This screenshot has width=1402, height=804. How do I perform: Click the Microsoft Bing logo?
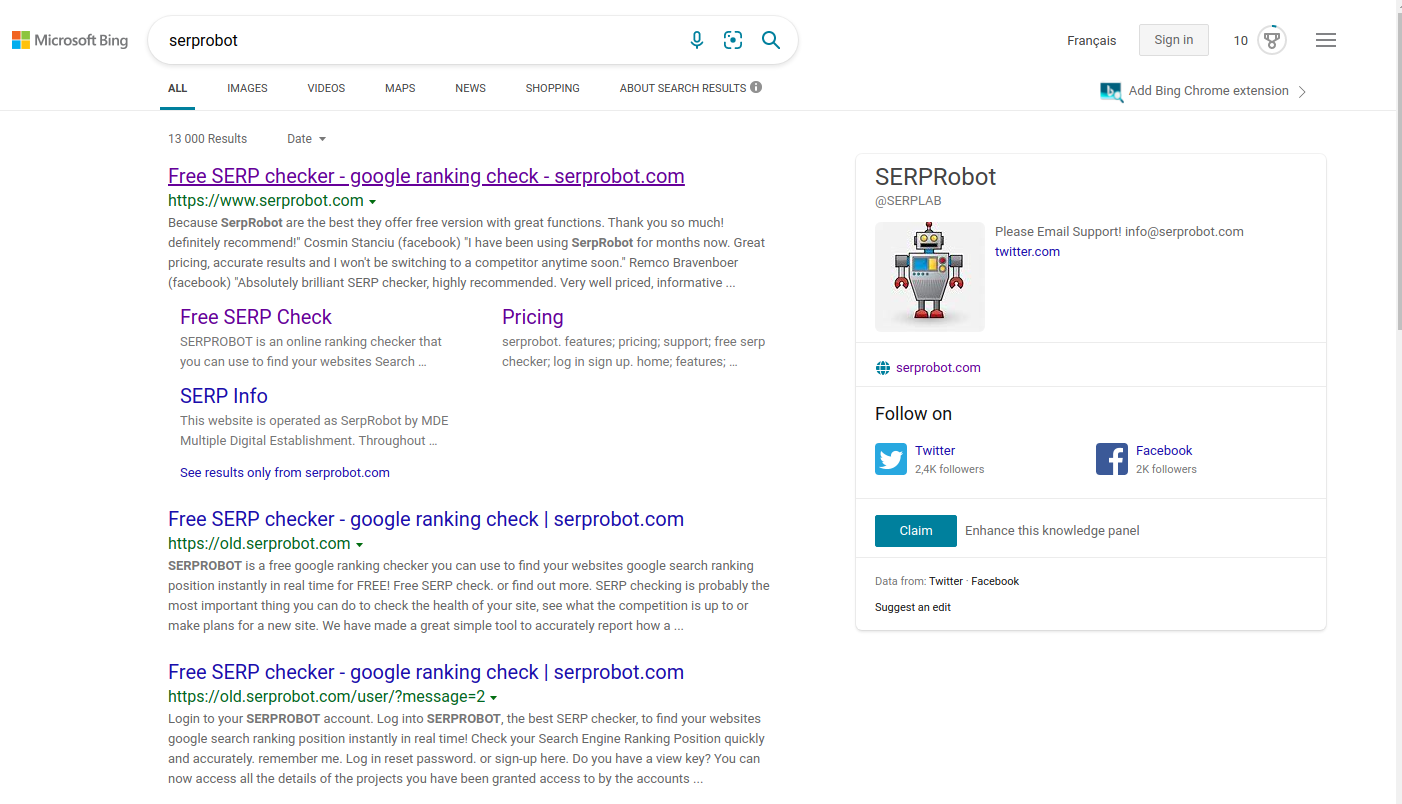pos(70,40)
